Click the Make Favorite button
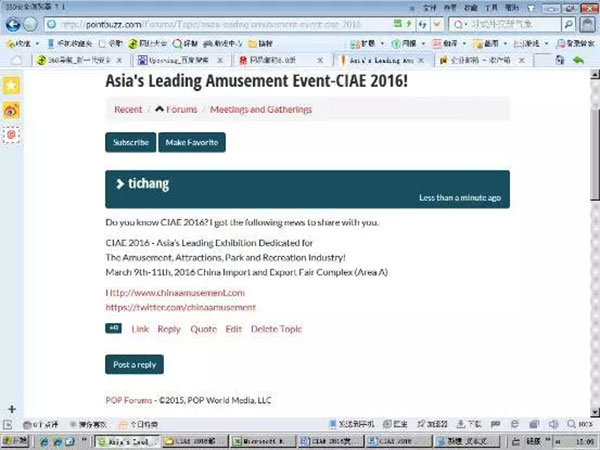Screen dimensions: 600x450 (x=192, y=143)
